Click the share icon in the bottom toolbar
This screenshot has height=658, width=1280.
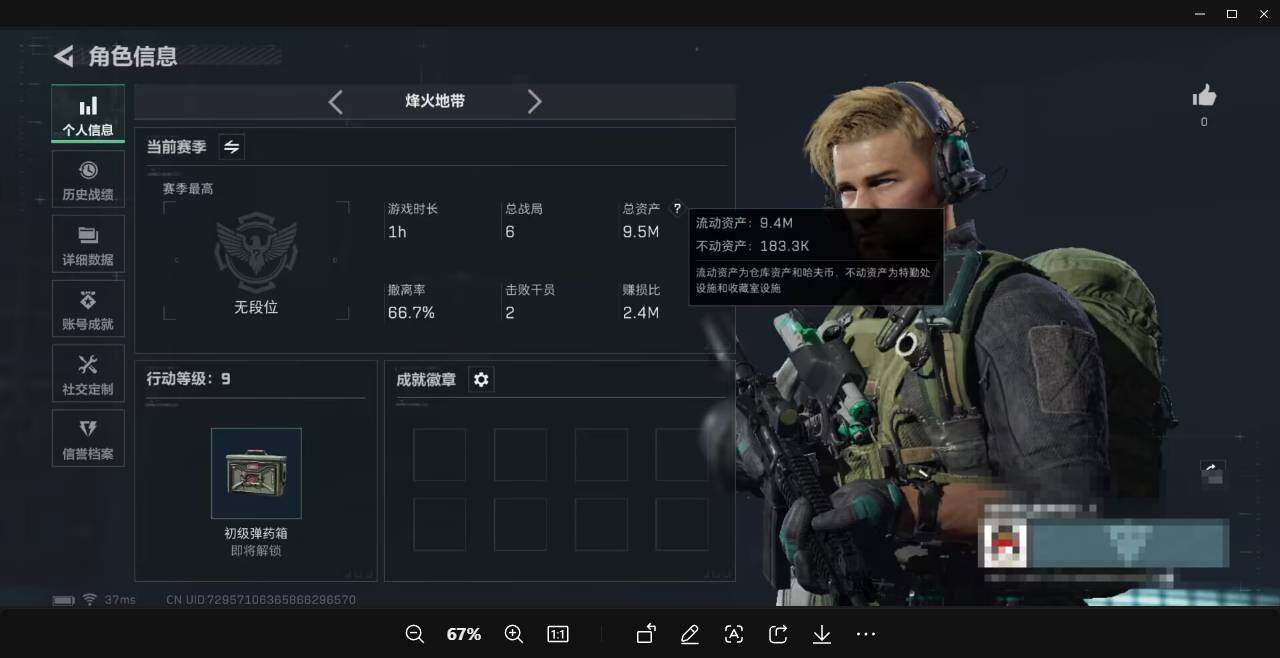[x=777, y=634]
